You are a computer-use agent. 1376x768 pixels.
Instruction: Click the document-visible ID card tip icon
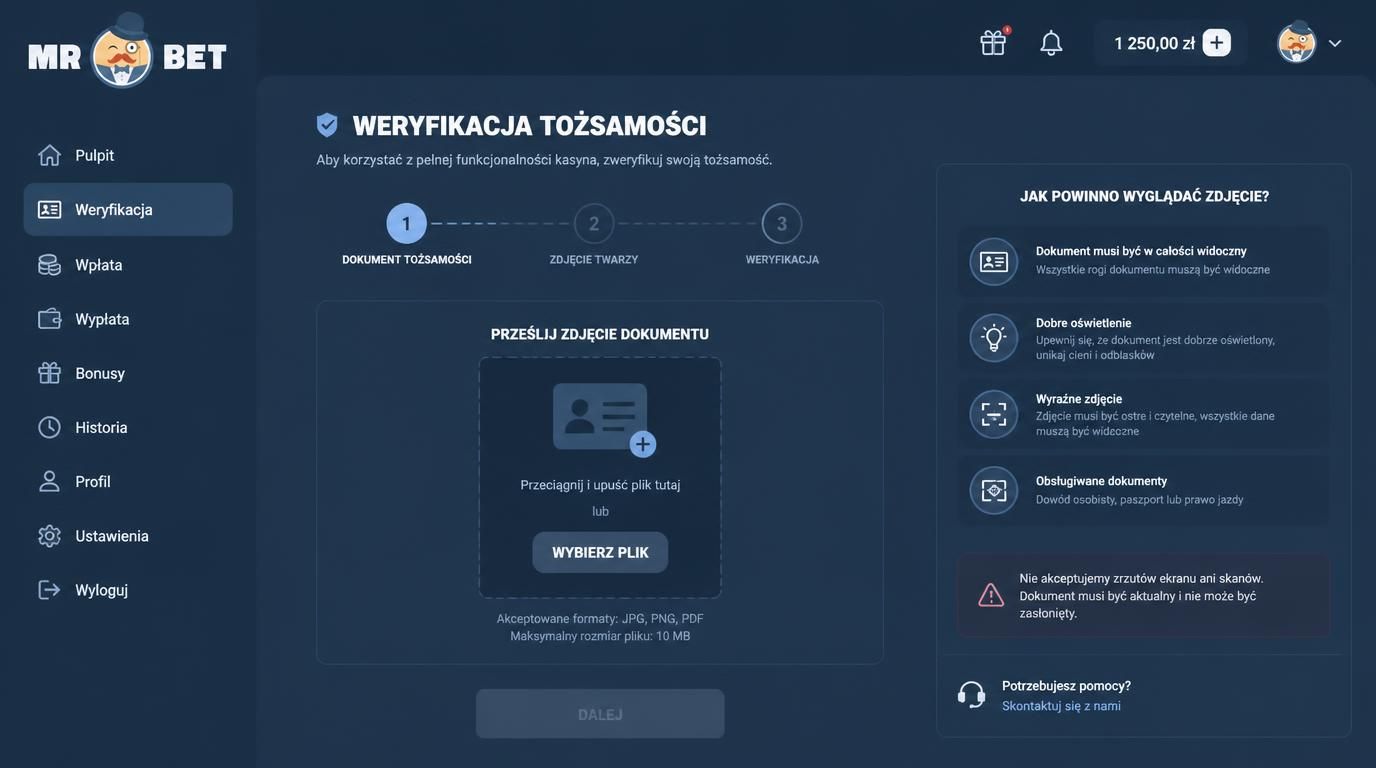[x=994, y=262]
